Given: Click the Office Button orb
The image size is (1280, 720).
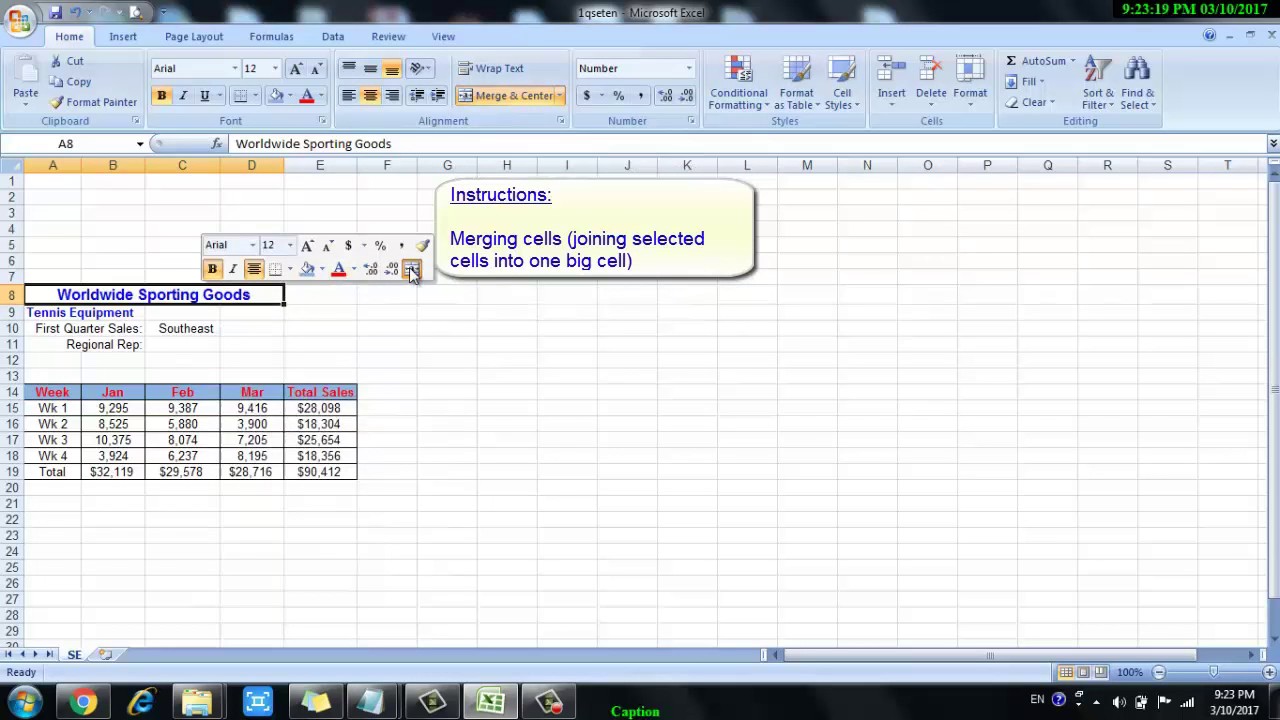Looking at the screenshot, I should tap(19, 20).
